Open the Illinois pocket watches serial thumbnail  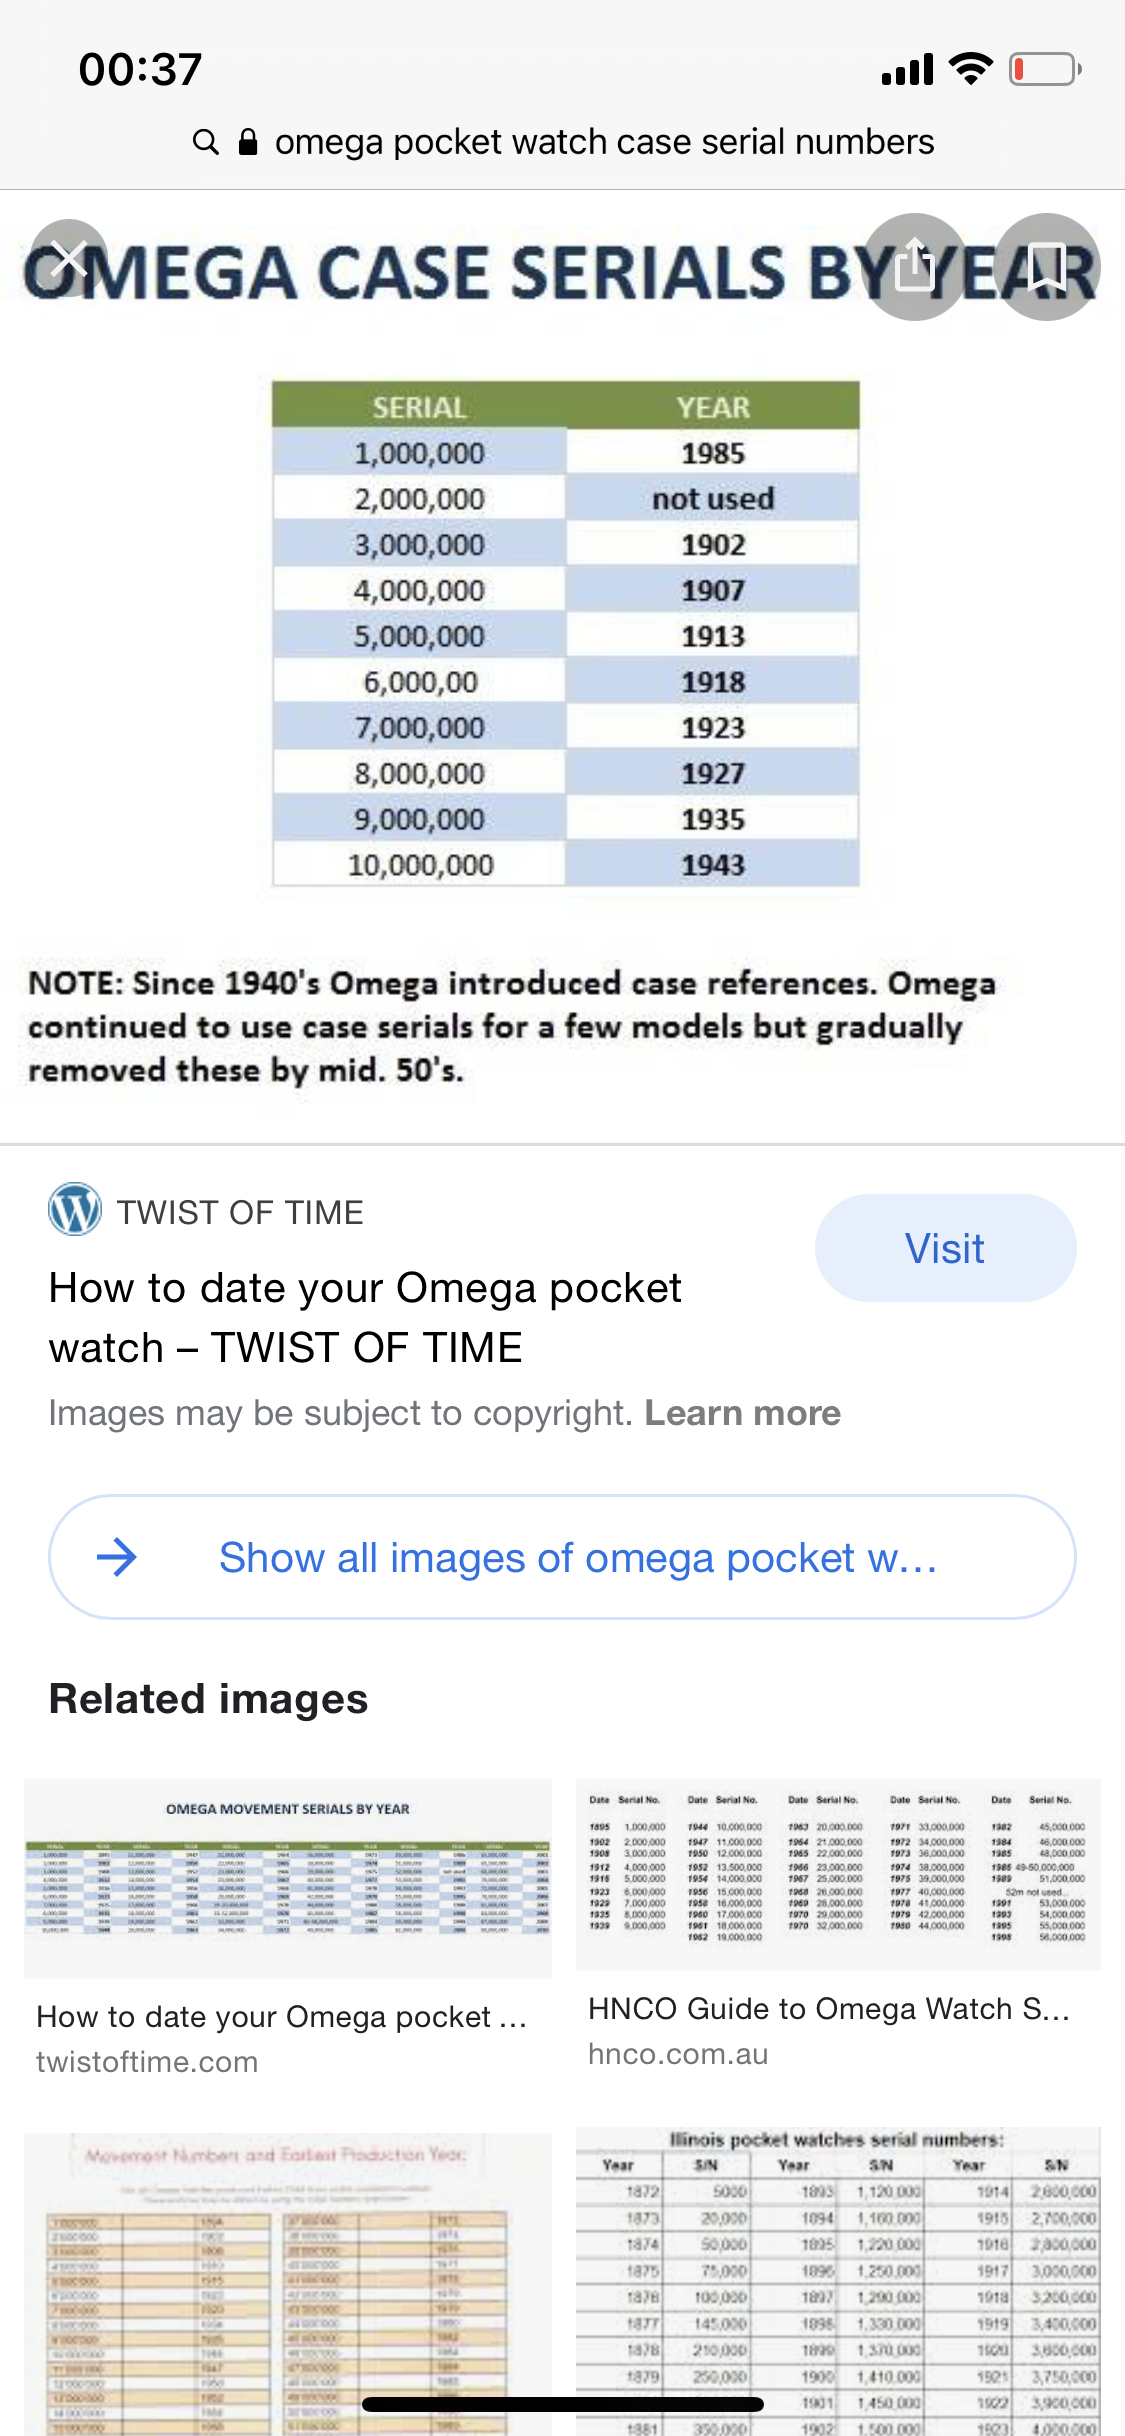(x=838, y=2280)
